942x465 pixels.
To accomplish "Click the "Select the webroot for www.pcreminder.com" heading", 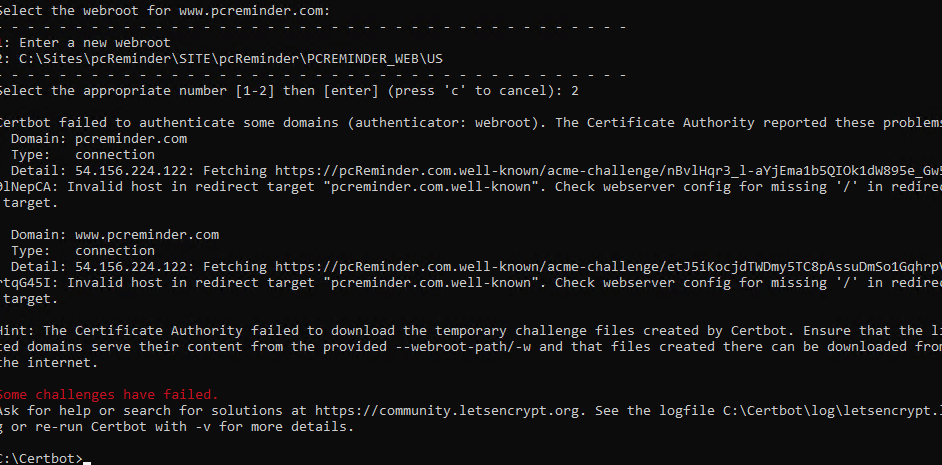I will (x=165, y=11).
